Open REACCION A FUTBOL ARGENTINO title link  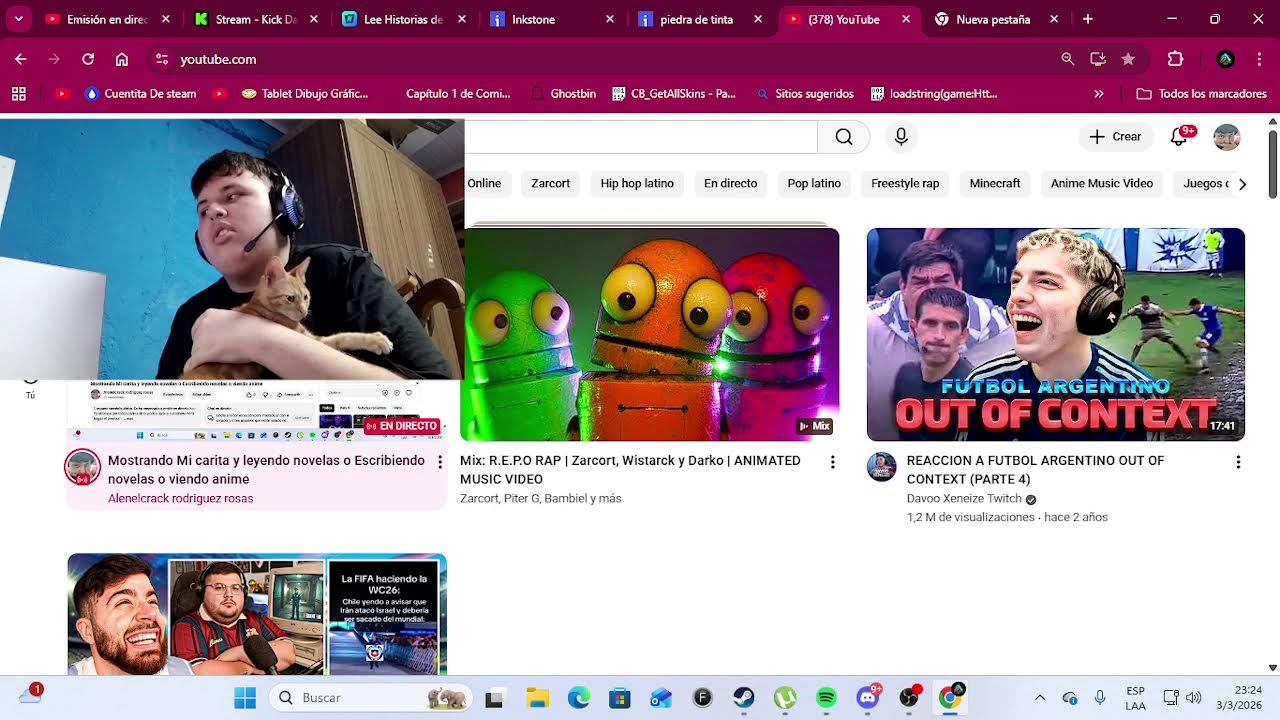click(x=1035, y=470)
